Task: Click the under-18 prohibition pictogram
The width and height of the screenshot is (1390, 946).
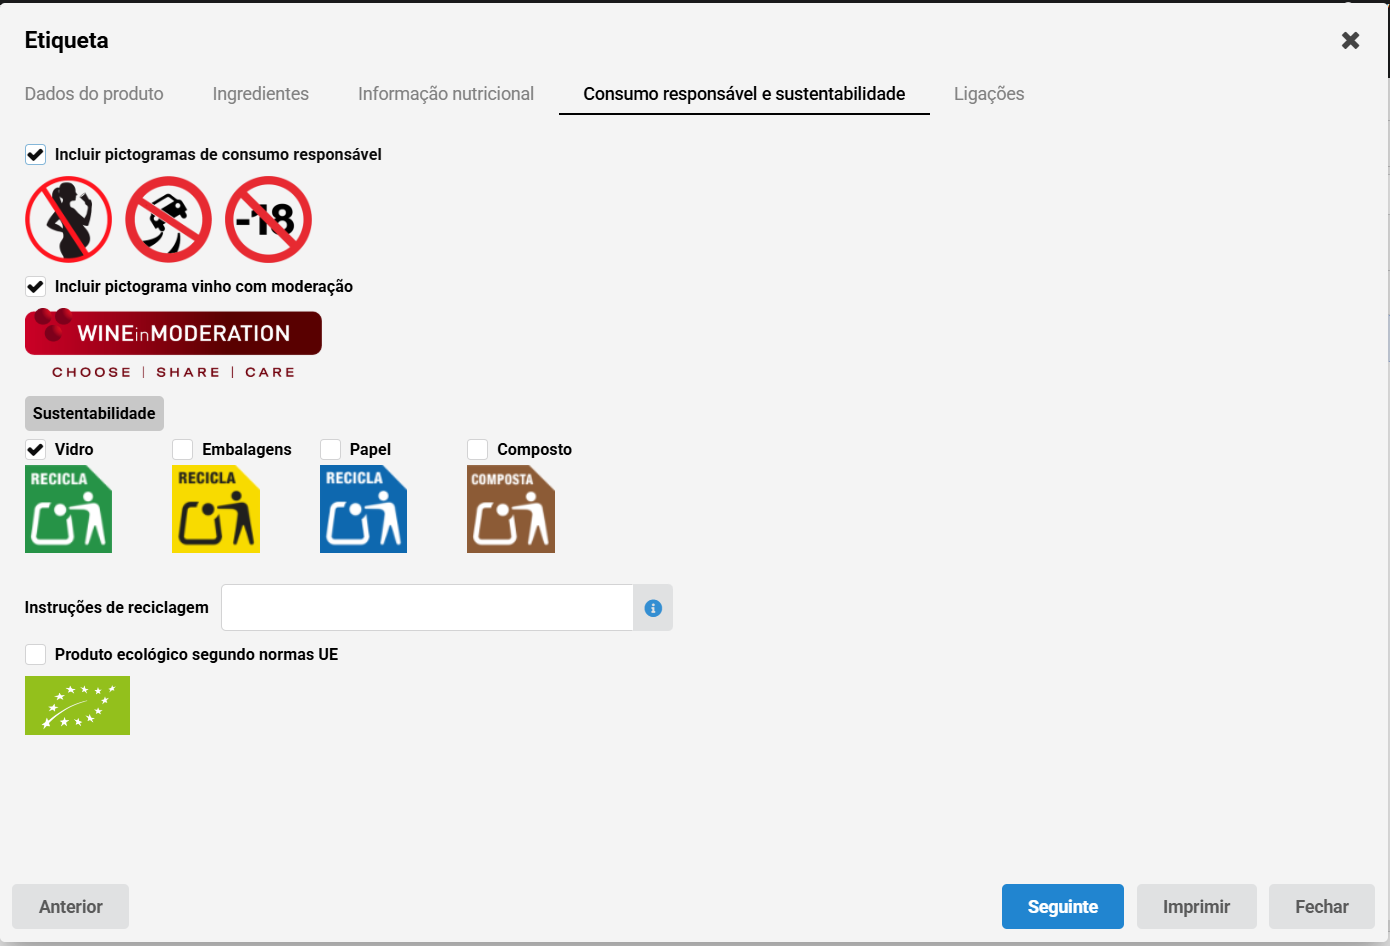Action: (268, 220)
